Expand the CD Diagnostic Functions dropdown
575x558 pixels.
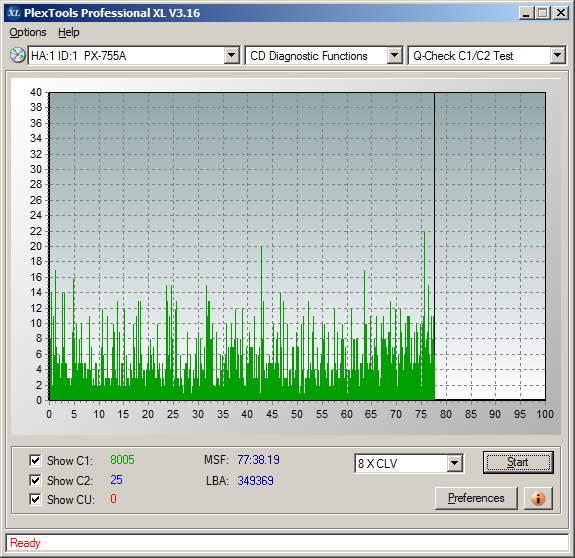click(395, 56)
